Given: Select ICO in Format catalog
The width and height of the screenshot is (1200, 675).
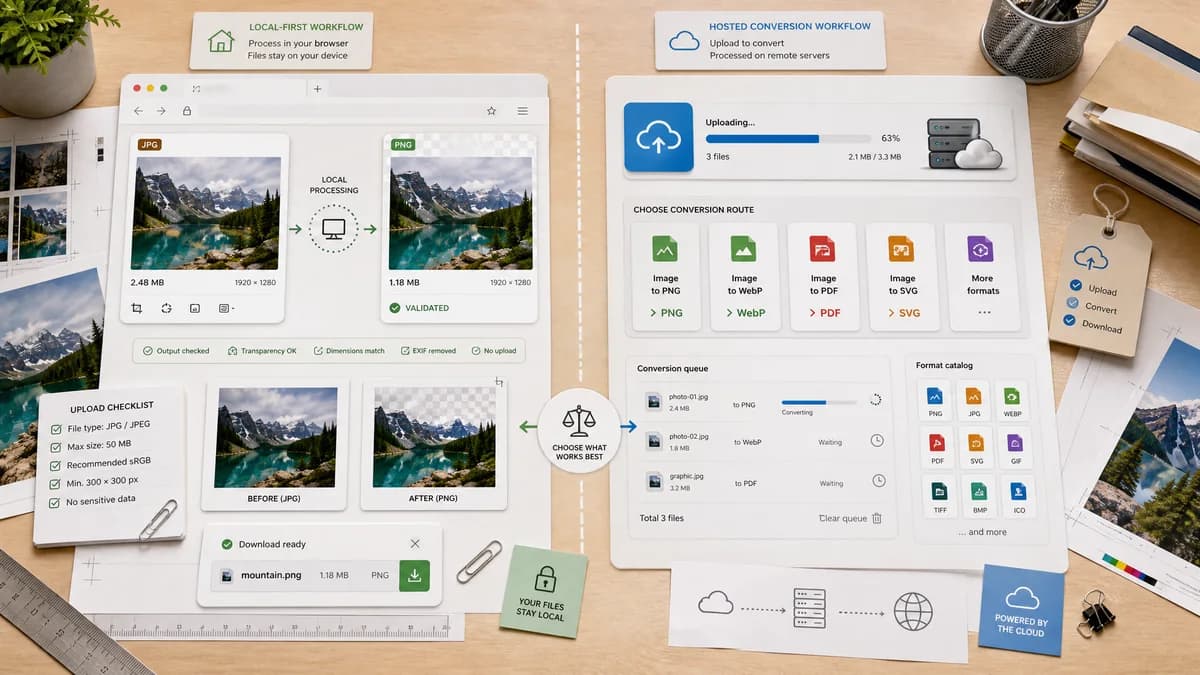Looking at the screenshot, I should point(1017,496).
